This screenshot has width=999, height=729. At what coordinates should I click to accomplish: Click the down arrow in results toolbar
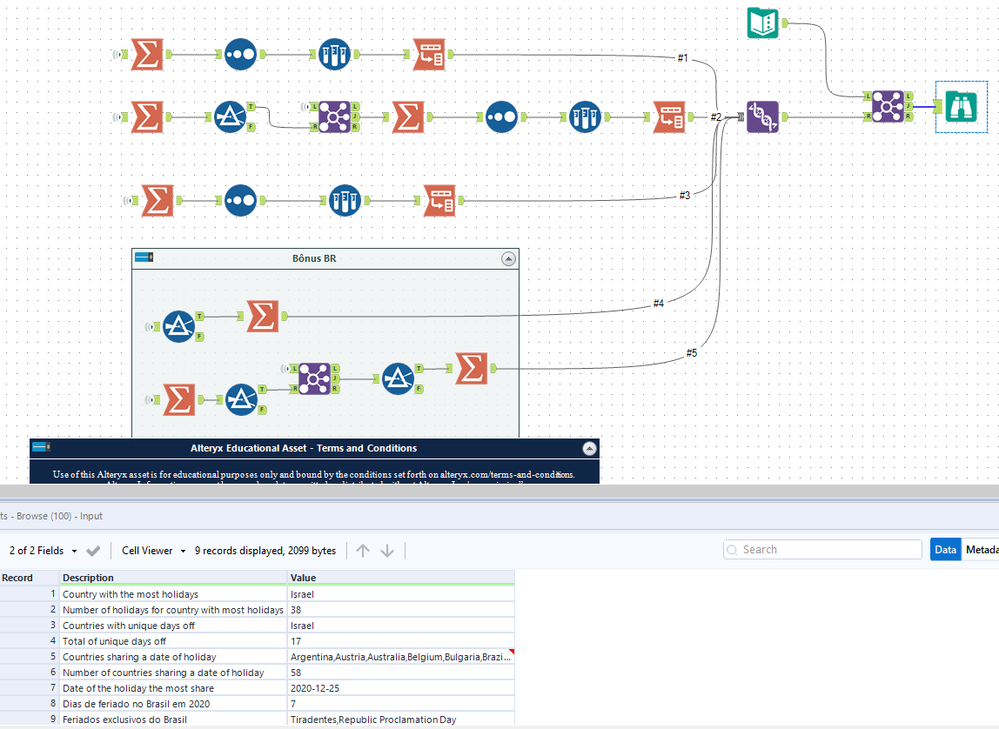click(387, 551)
